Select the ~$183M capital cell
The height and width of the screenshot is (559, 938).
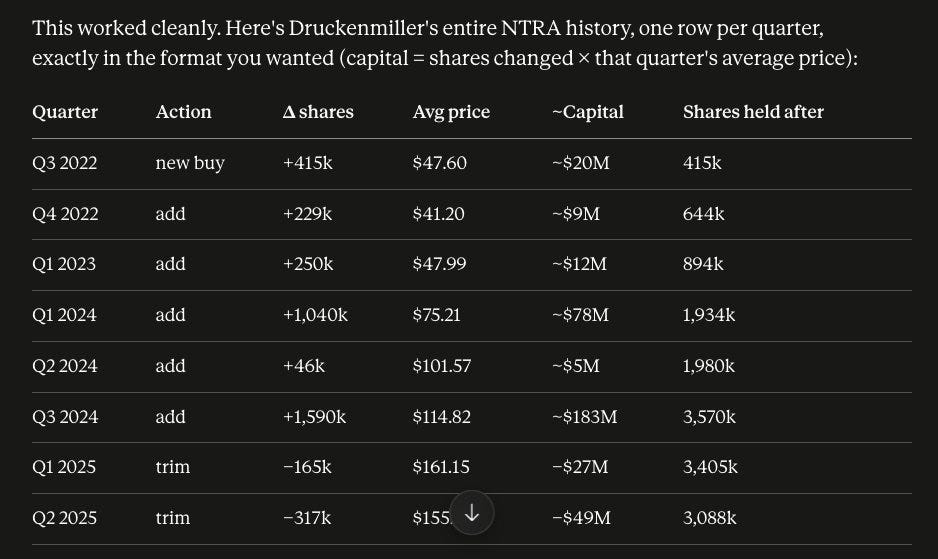click(584, 417)
